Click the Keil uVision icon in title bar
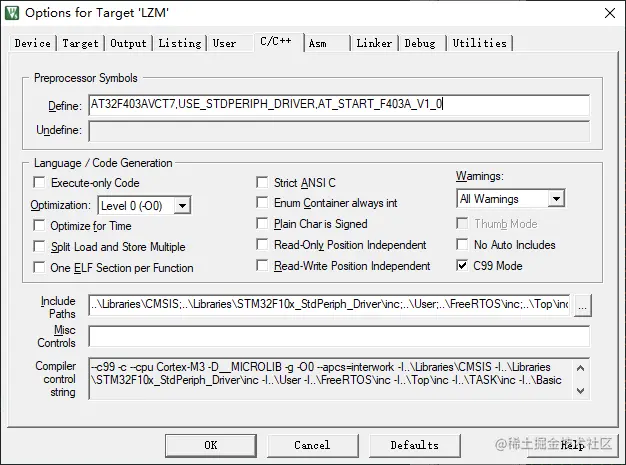 (x=12, y=13)
